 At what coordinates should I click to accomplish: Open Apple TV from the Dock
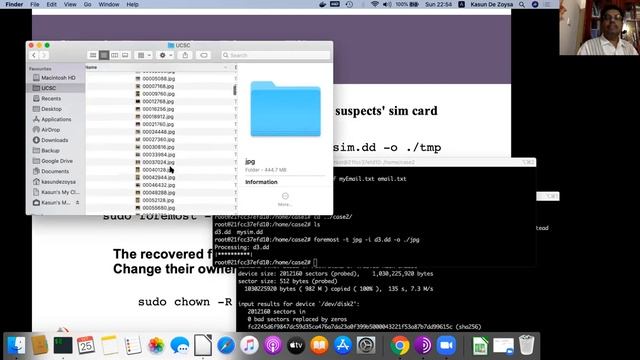pyautogui.click(x=296, y=345)
